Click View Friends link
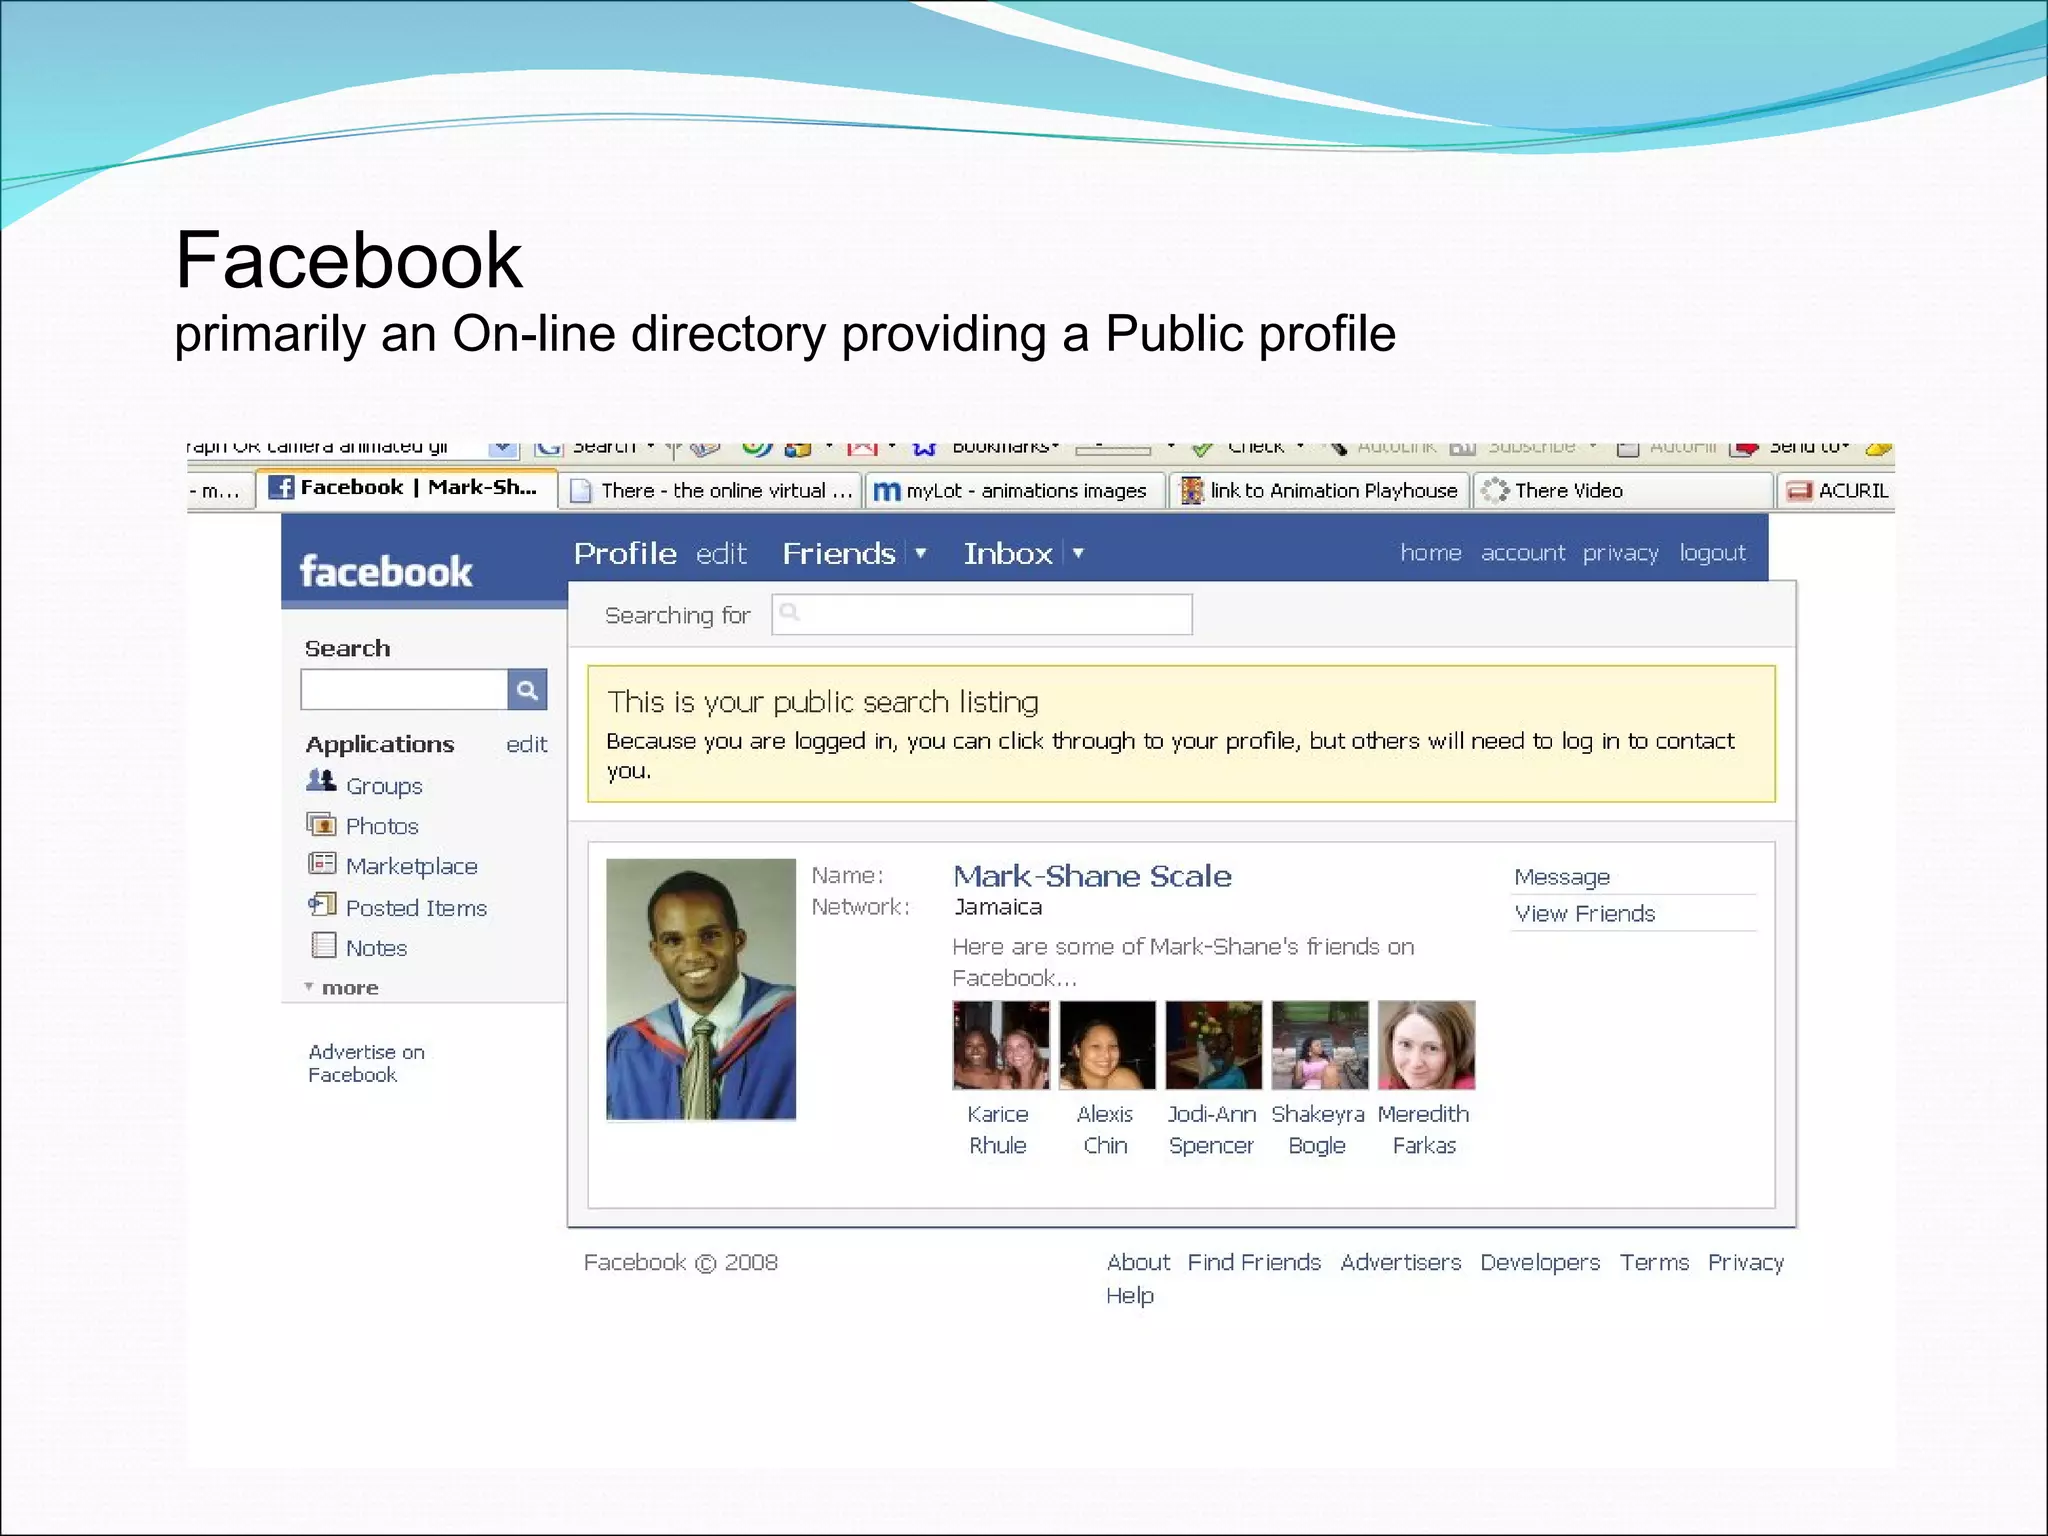The height and width of the screenshot is (1536, 2048). tap(1585, 913)
